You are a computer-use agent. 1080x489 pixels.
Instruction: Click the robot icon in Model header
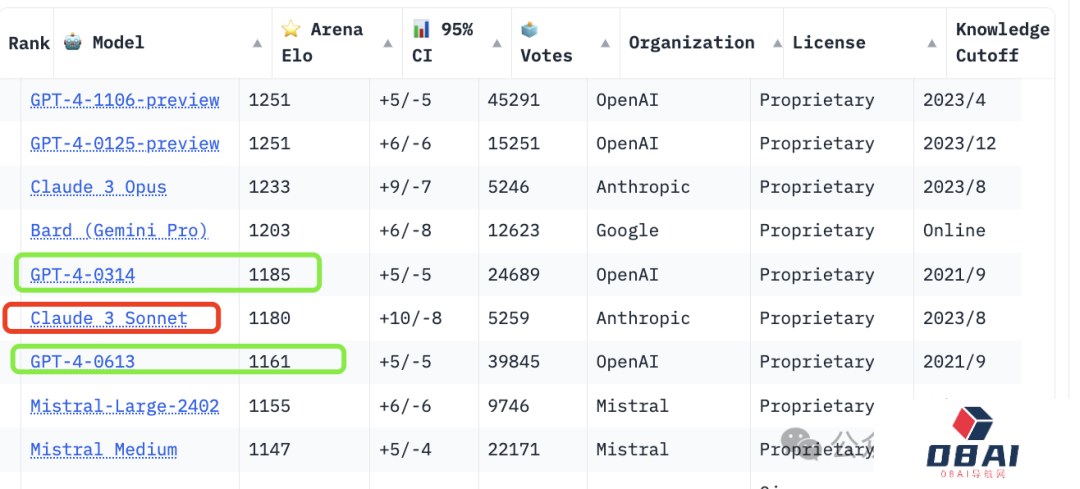(x=73, y=42)
